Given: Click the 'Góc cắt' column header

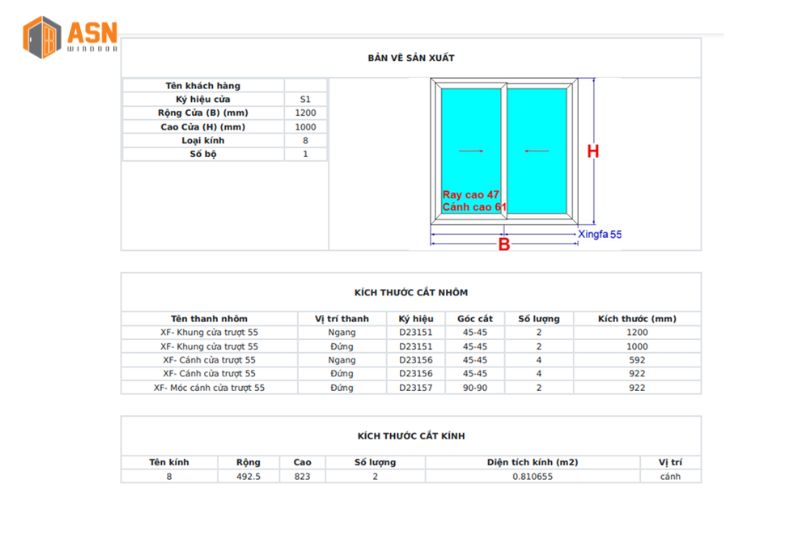Looking at the screenshot, I should 475,319.
